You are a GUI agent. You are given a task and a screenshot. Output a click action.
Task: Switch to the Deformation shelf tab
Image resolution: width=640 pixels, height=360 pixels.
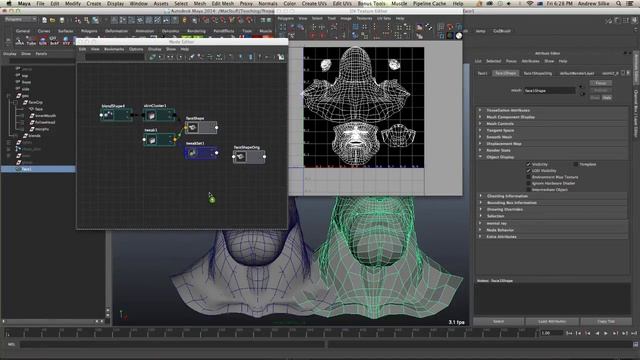(x=116, y=31)
